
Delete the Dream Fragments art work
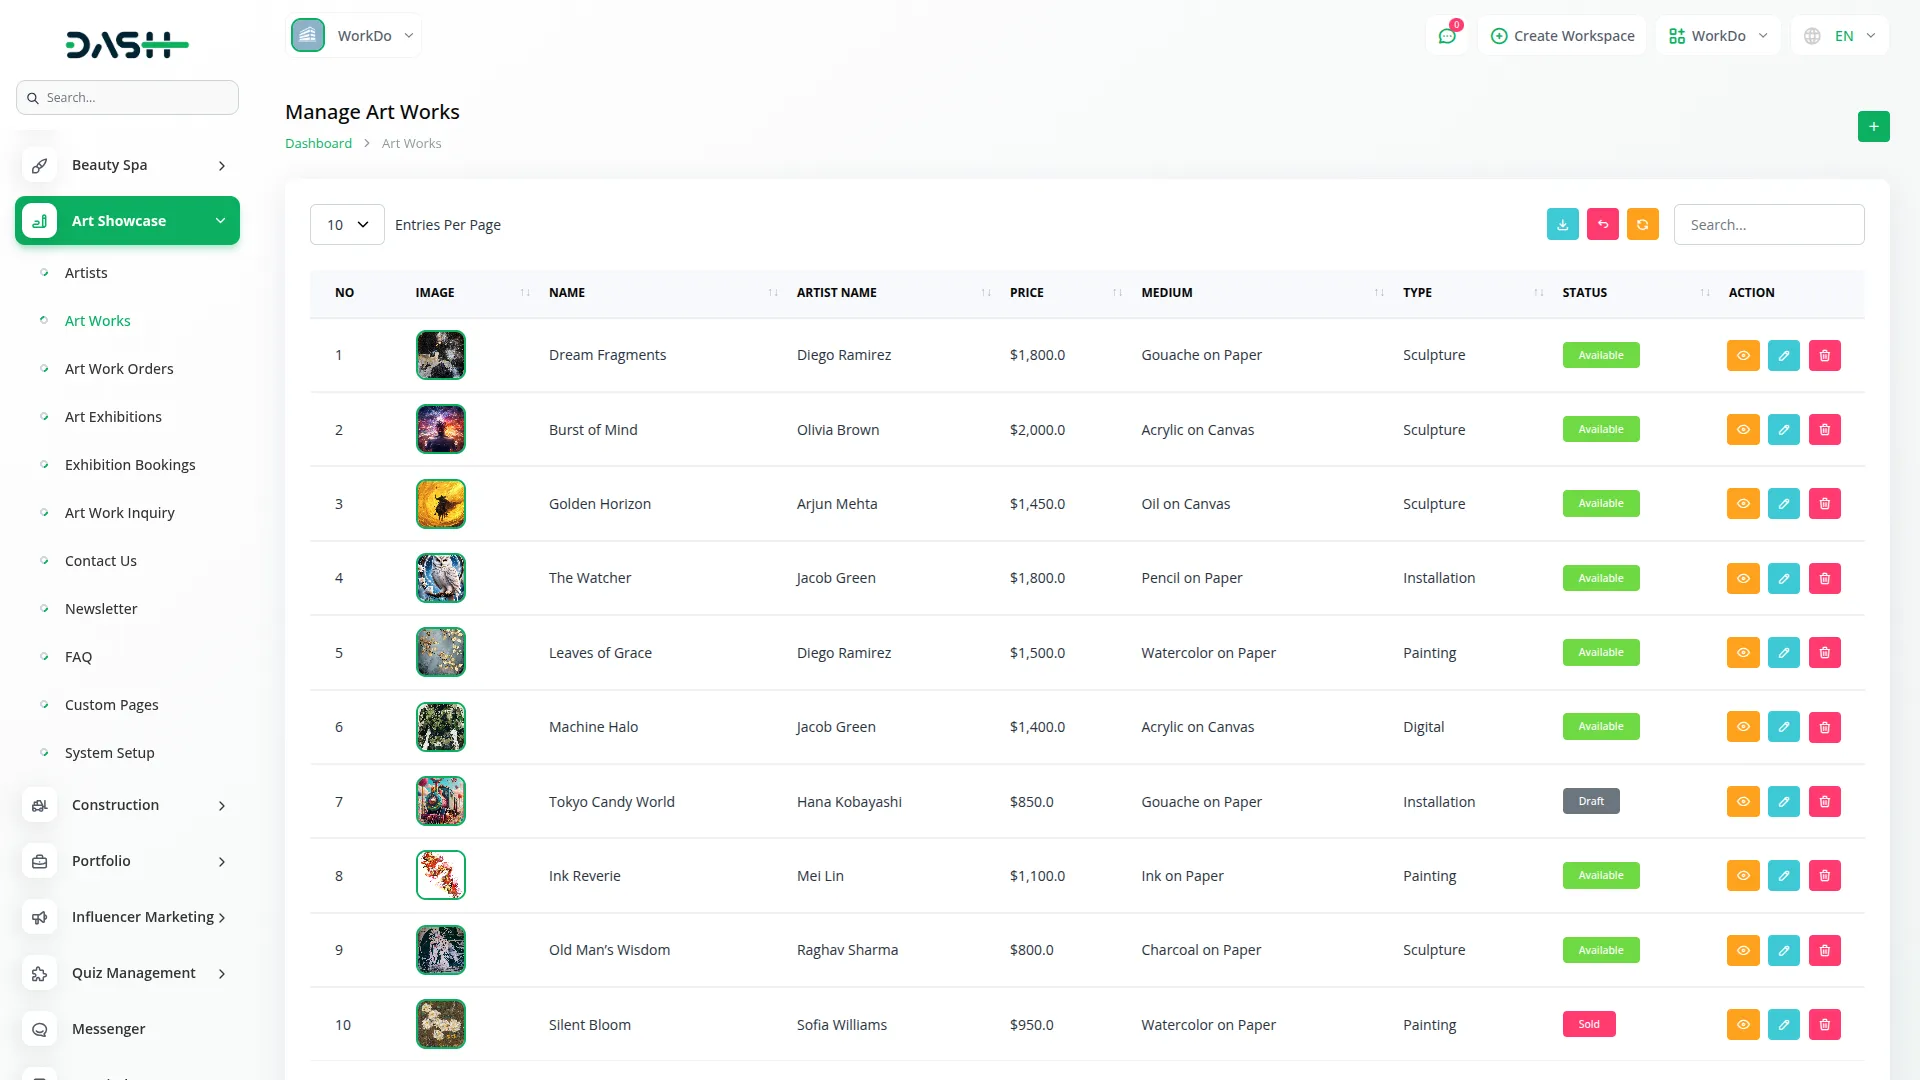(x=1824, y=356)
